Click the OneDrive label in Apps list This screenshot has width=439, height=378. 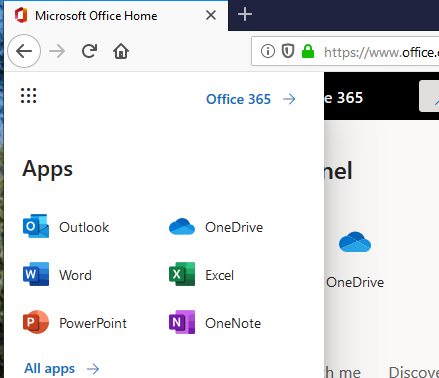[x=234, y=227]
